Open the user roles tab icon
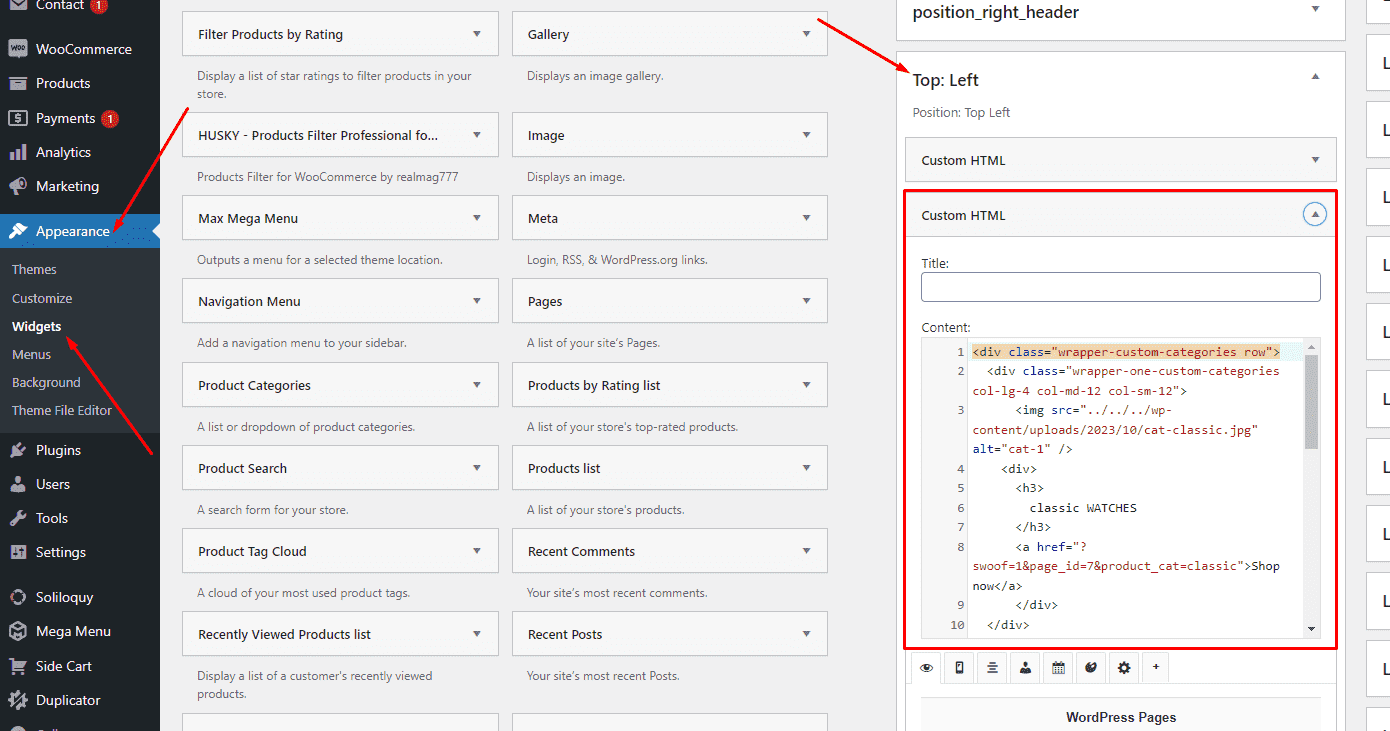The height and width of the screenshot is (731, 1390). [1025, 668]
